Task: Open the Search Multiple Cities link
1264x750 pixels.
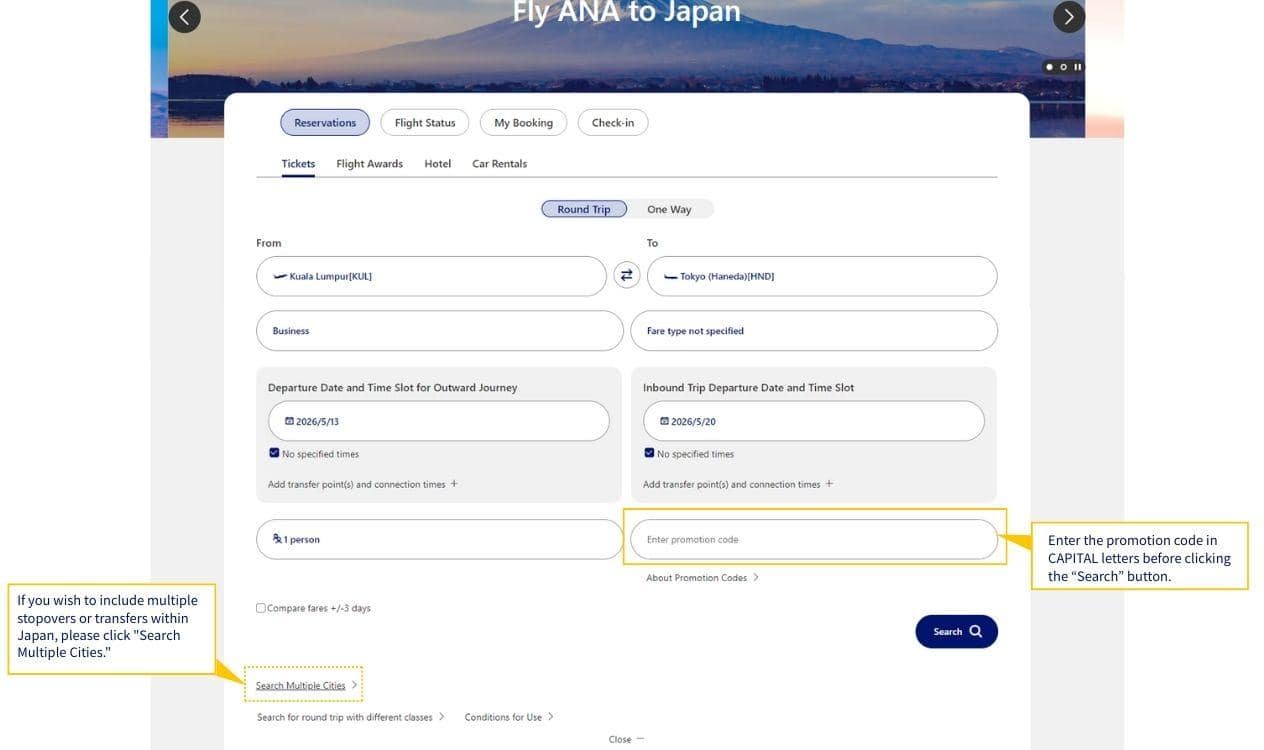Action: (300, 686)
